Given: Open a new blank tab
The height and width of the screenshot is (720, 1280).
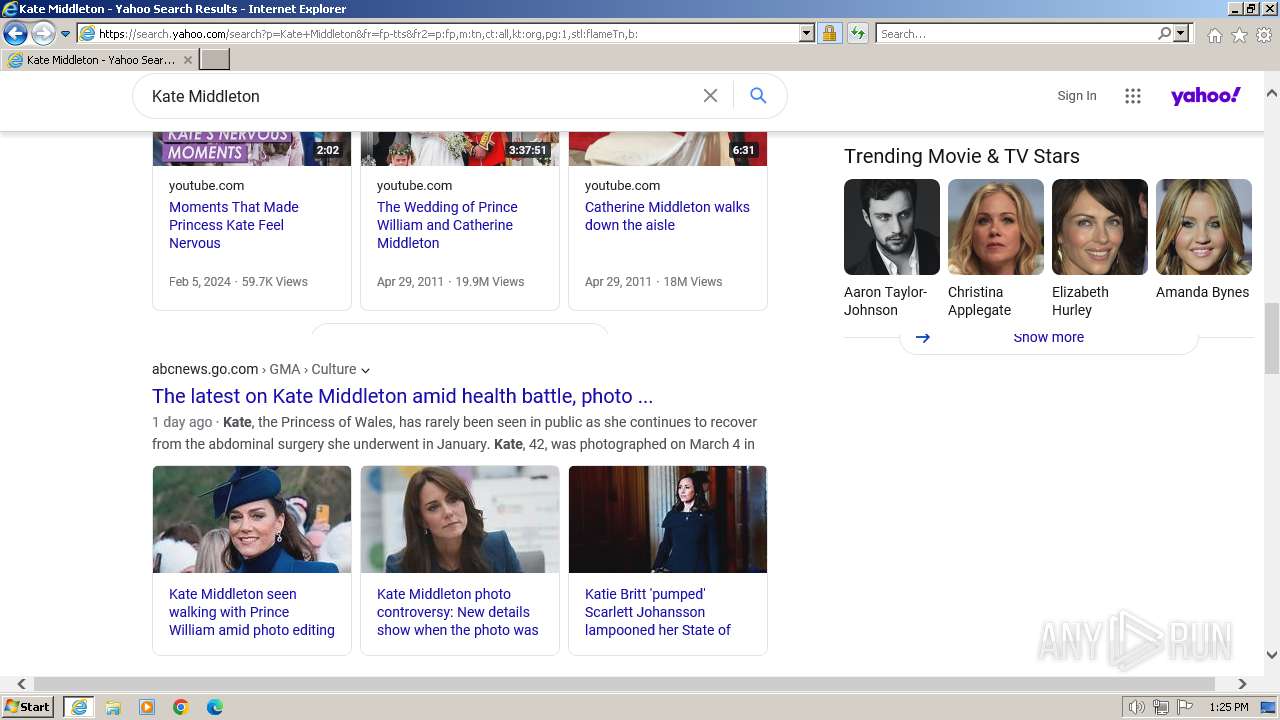Looking at the screenshot, I should (215, 60).
